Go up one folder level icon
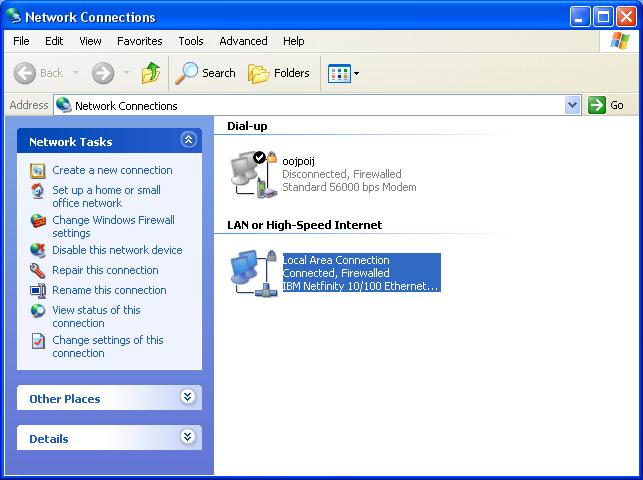Screen dimensions: 643x480 pos(151,73)
